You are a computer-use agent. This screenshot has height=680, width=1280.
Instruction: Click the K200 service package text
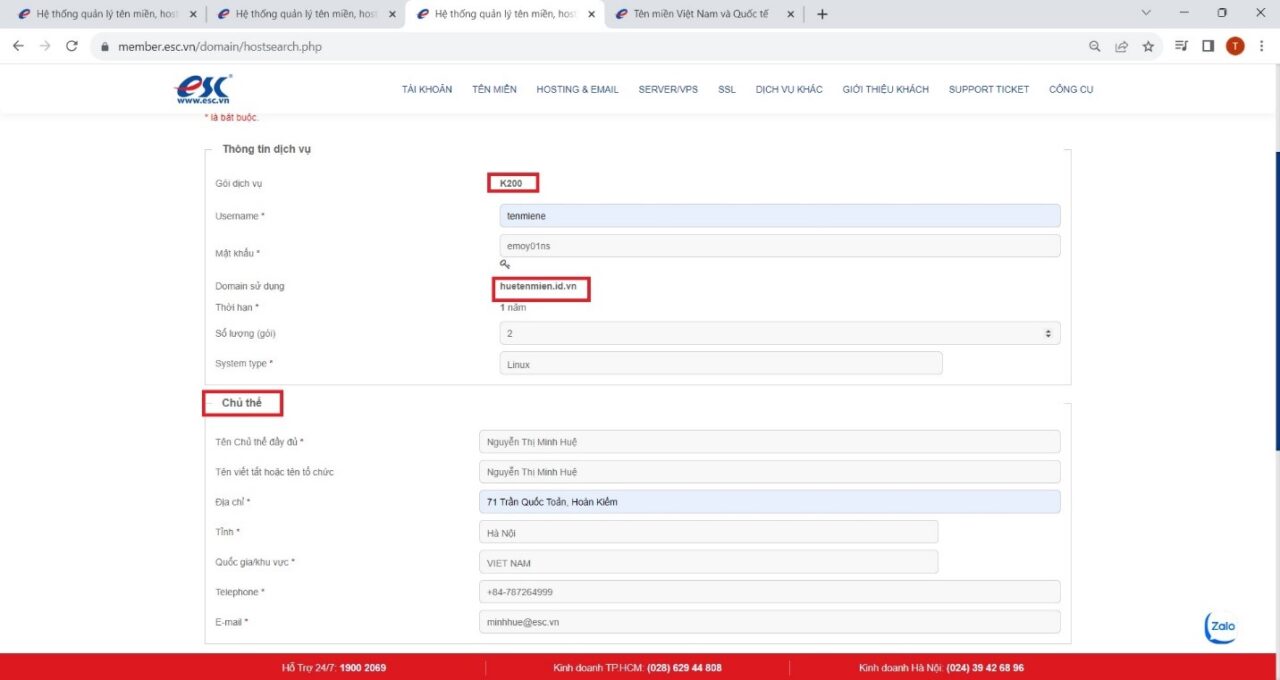pyautogui.click(x=511, y=183)
